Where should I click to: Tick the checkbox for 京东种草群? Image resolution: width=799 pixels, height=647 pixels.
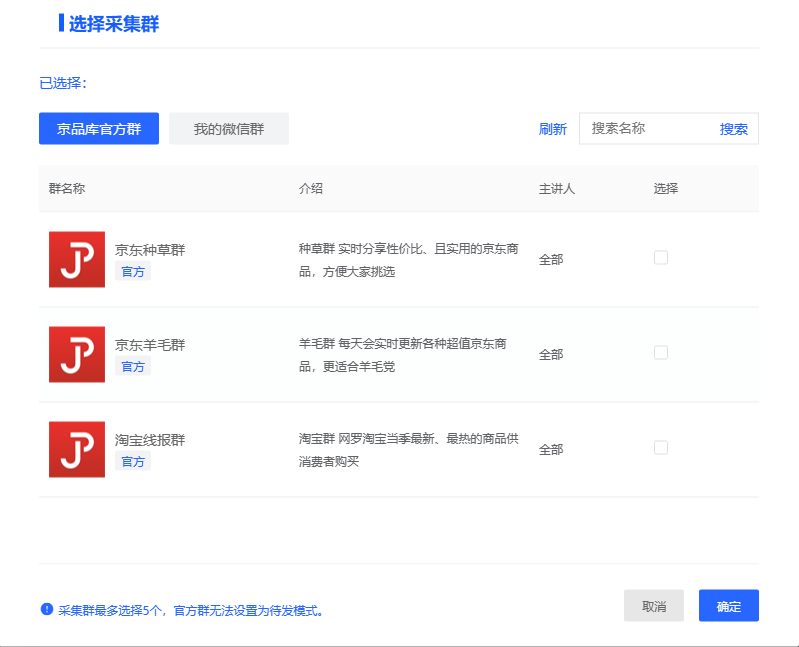tap(660, 258)
